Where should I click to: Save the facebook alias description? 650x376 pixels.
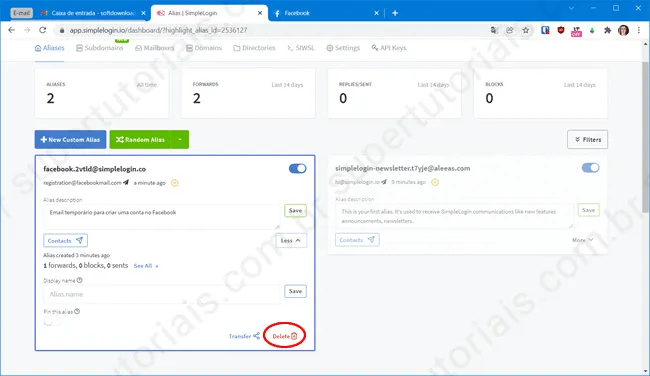tap(295, 211)
